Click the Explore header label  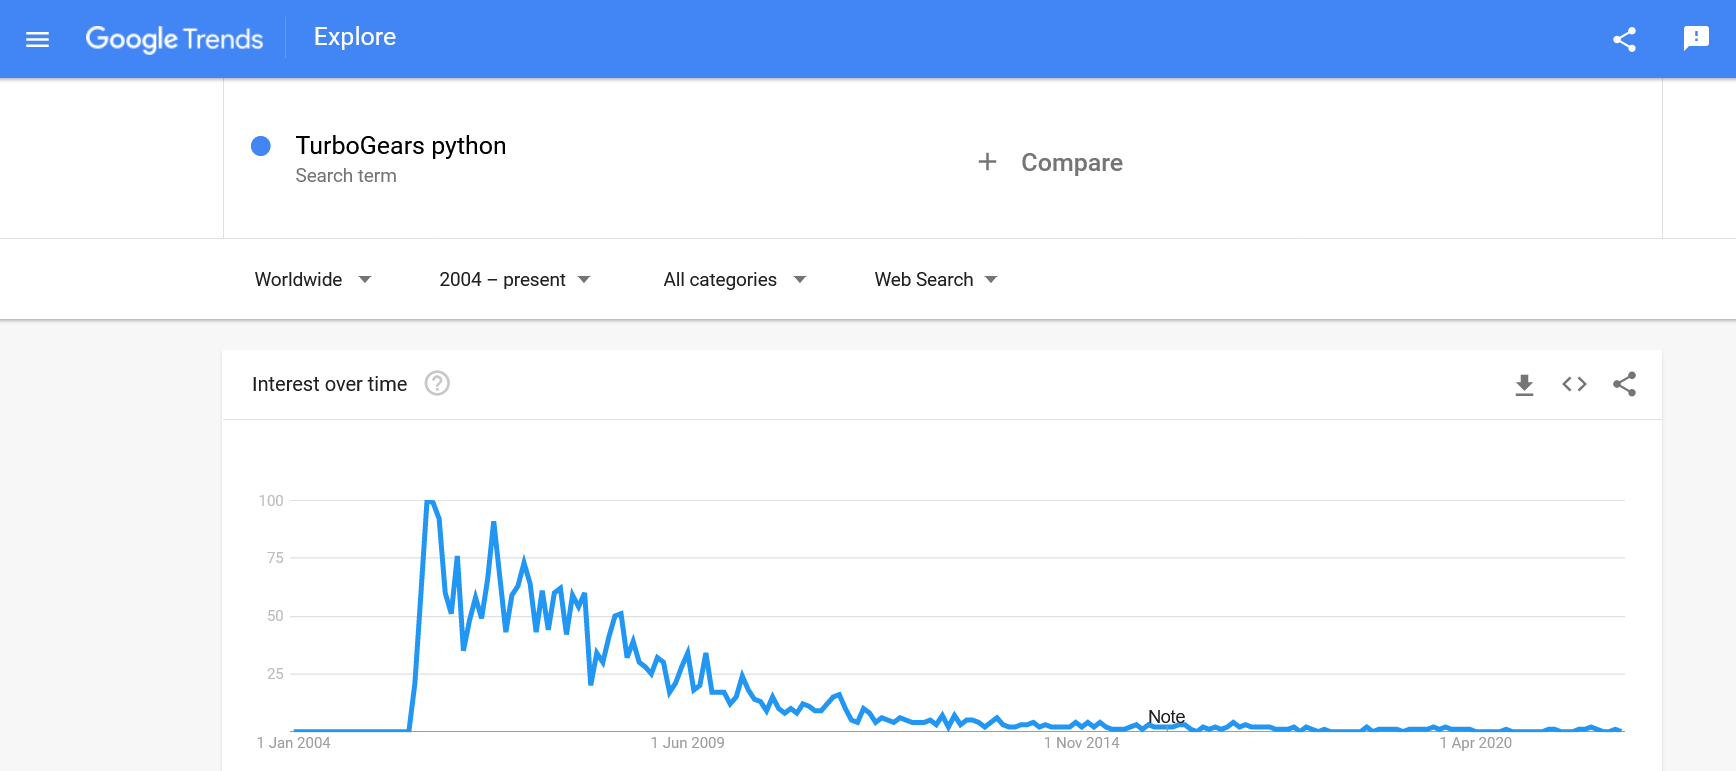tap(355, 37)
